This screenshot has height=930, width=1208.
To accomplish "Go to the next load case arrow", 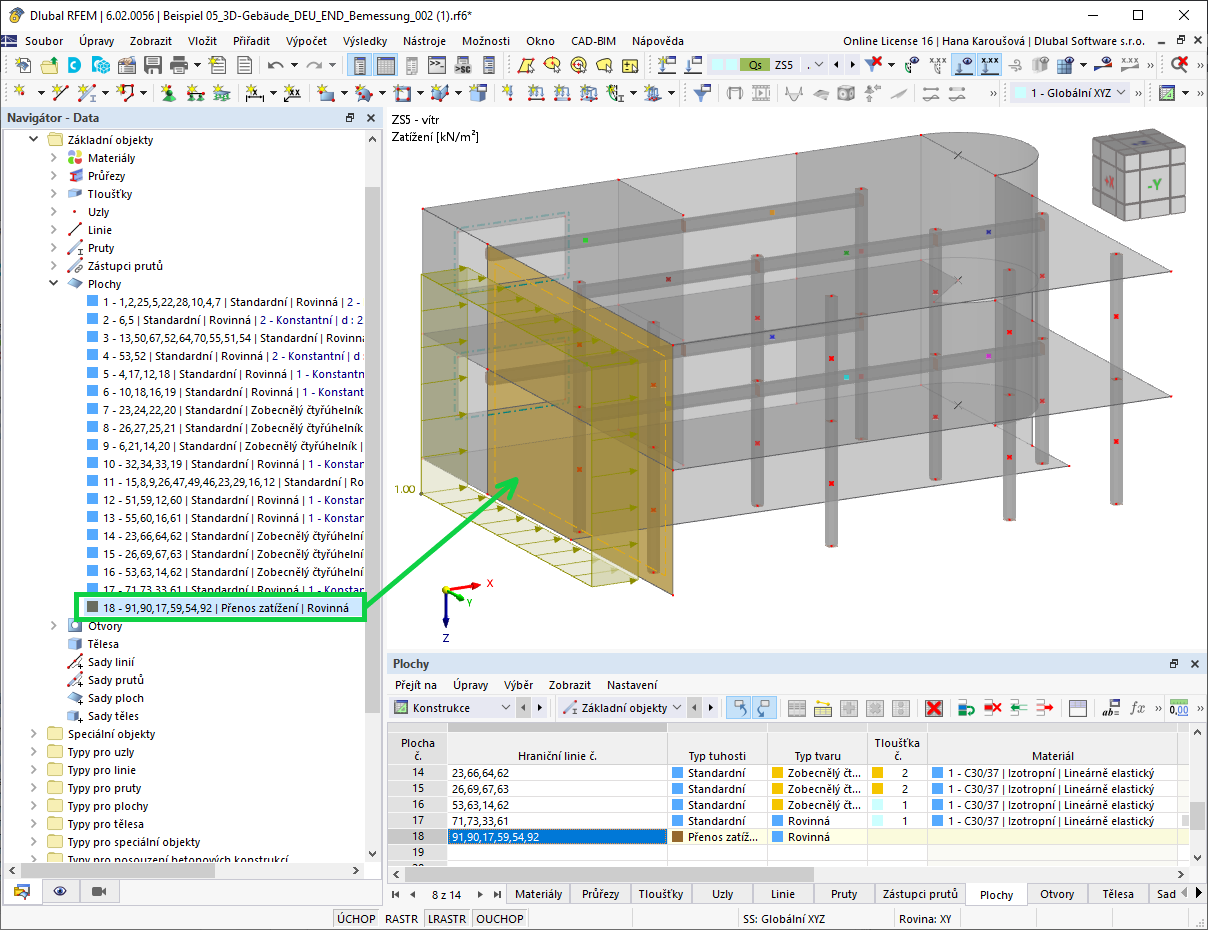I will [x=852, y=65].
